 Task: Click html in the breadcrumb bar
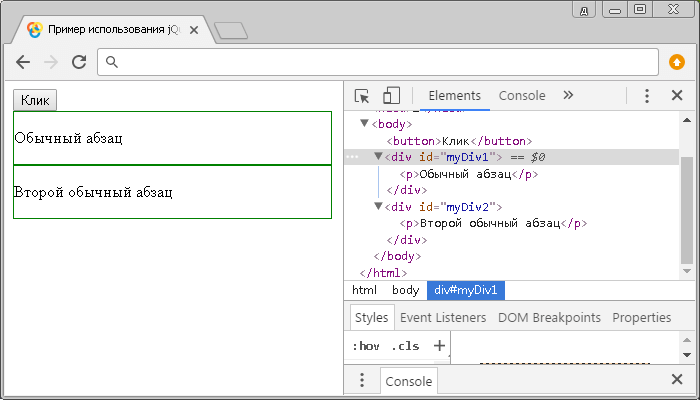[x=364, y=290]
